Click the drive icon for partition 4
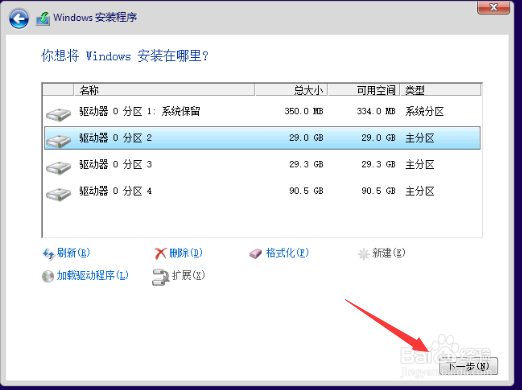Image resolution: width=522 pixels, height=390 pixels. [58, 194]
